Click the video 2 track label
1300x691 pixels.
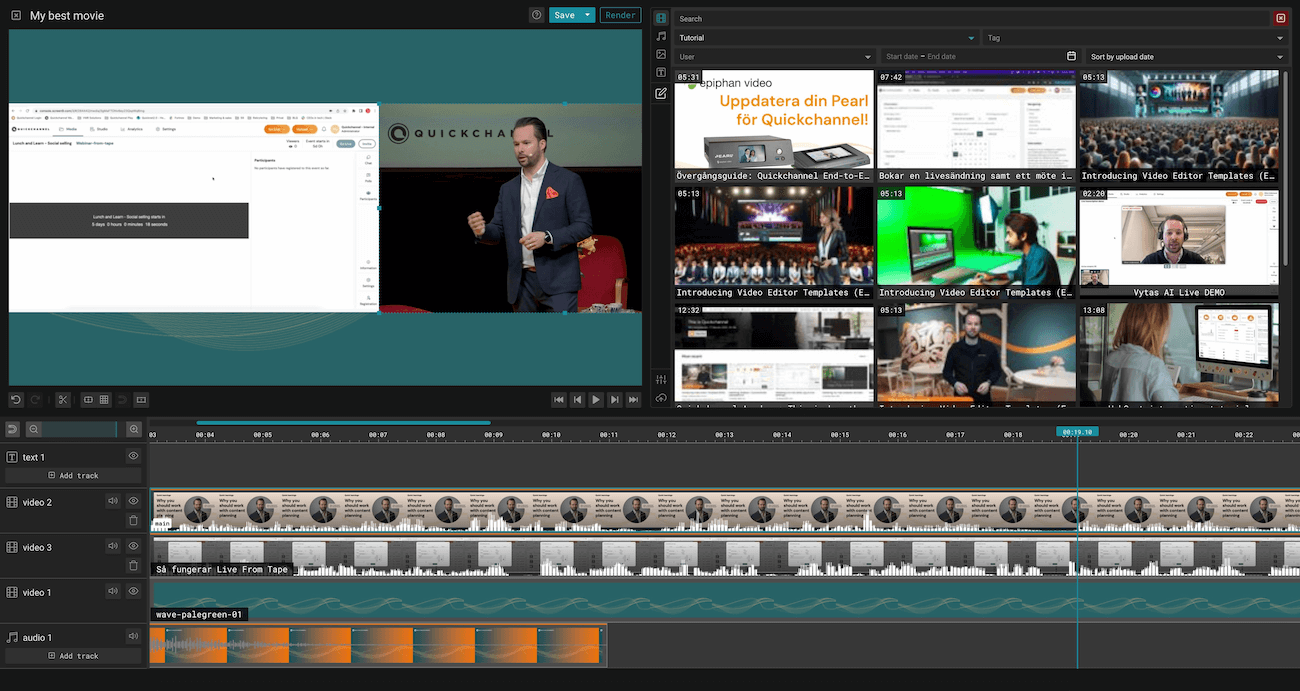[37, 502]
